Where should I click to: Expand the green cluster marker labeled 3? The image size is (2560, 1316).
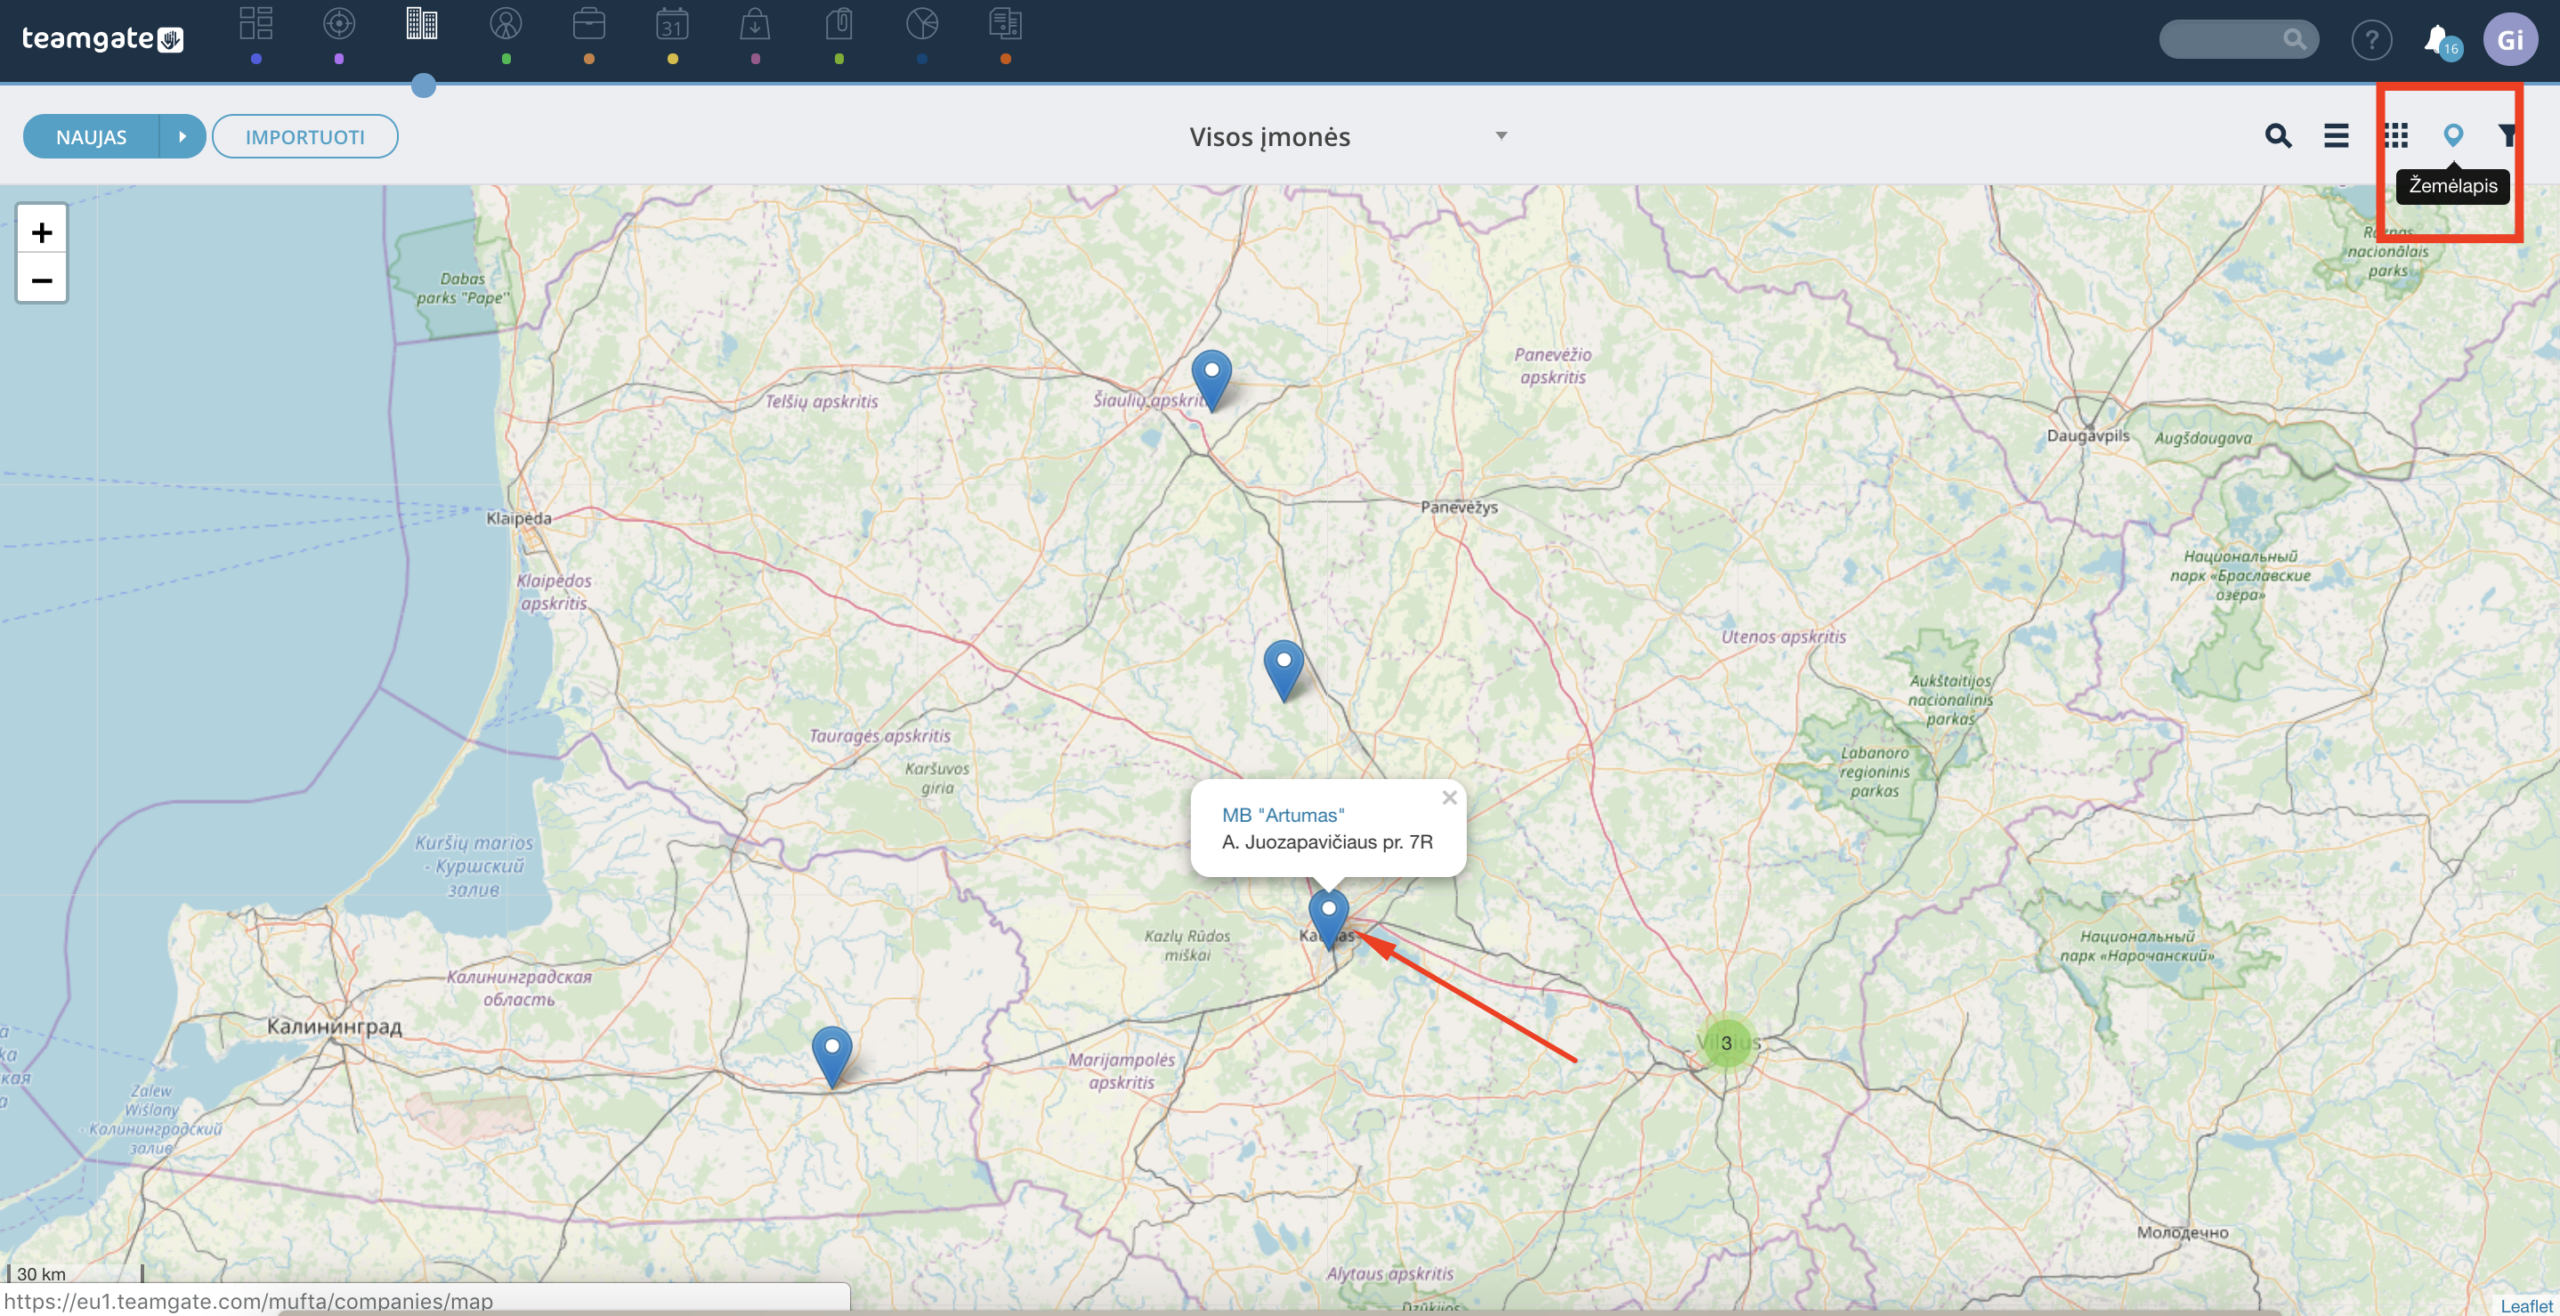[x=1727, y=1043]
